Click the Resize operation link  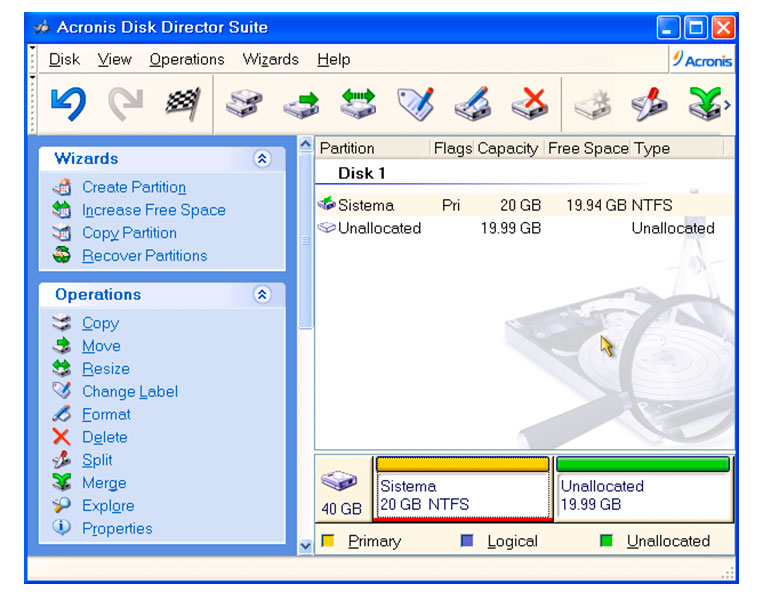coord(106,369)
